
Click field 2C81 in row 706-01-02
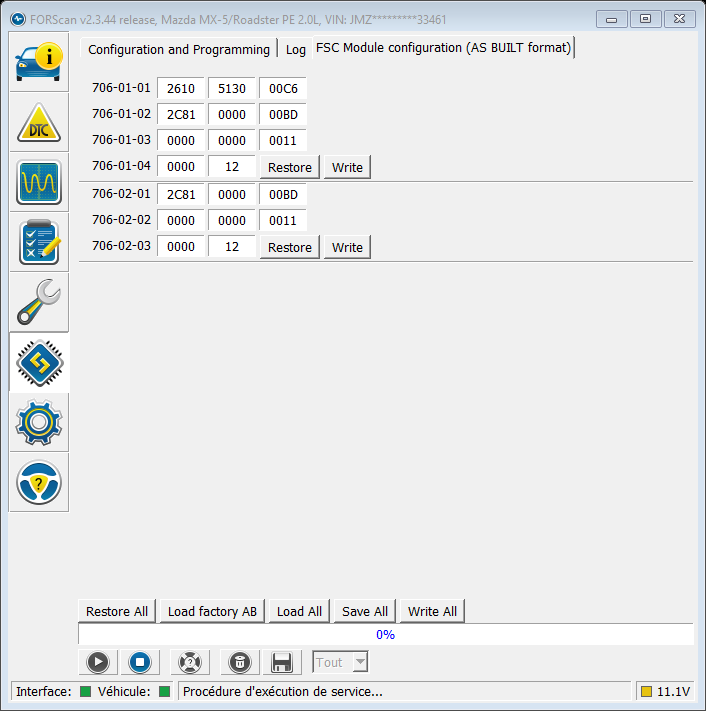[181, 114]
